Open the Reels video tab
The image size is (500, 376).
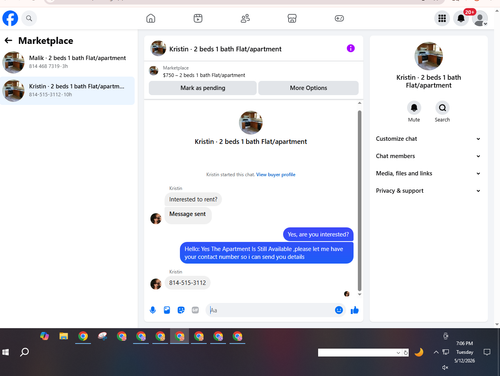pos(198,18)
